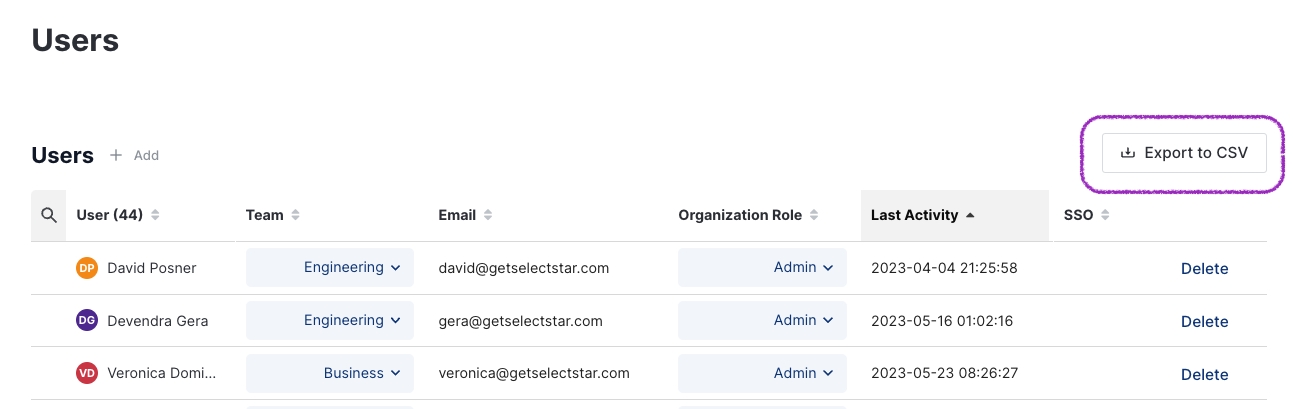1293x409 pixels.
Task: Click Veronica's VD avatar icon
Action: pyautogui.click(x=87, y=373)
